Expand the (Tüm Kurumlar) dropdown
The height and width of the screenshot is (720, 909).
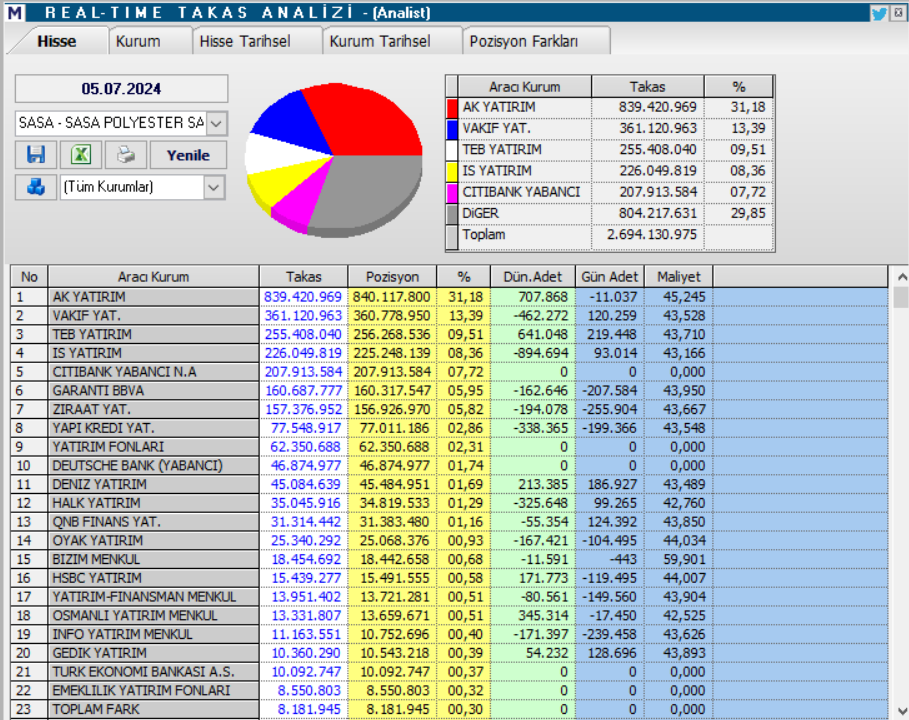click(x=213, y=188)
